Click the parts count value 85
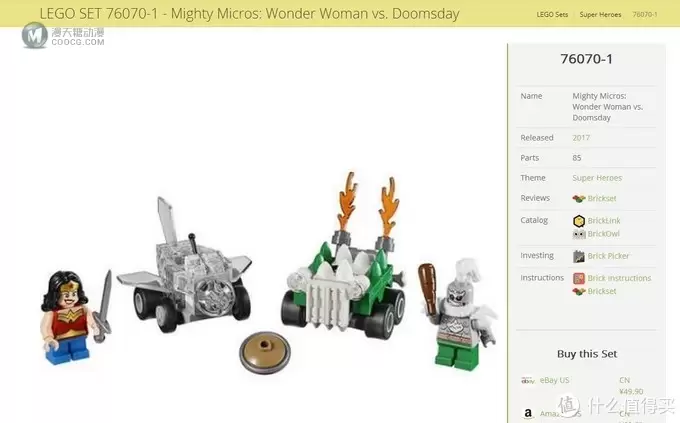 577,158
